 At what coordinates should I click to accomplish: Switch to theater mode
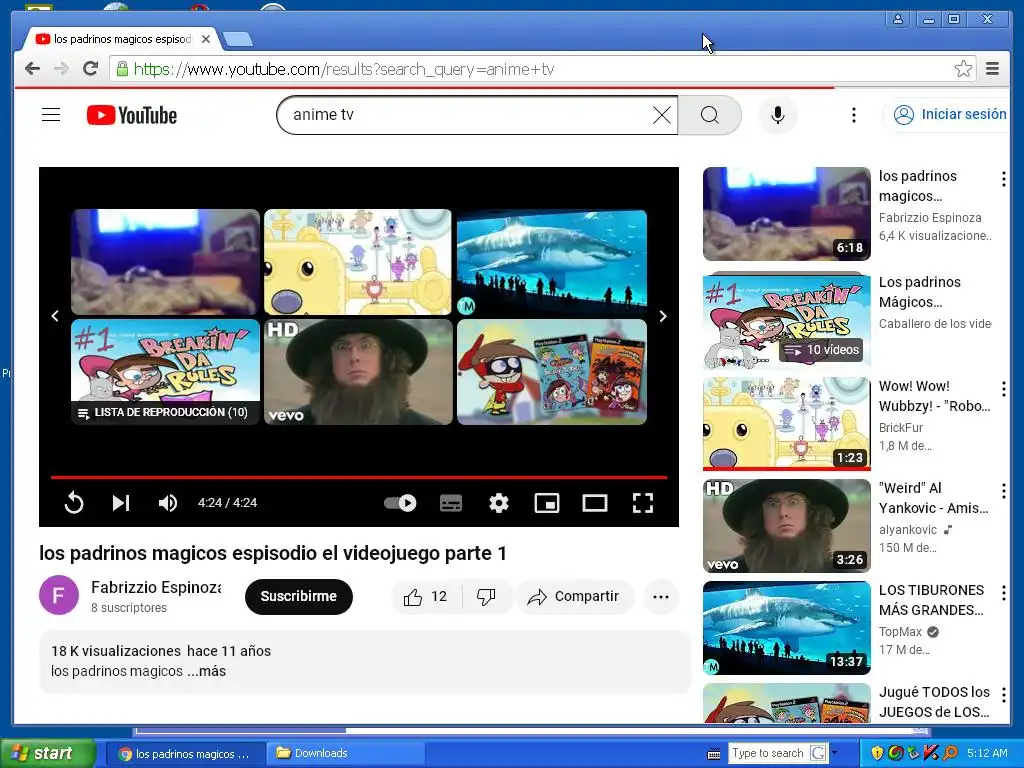click(x=594, y=503)
